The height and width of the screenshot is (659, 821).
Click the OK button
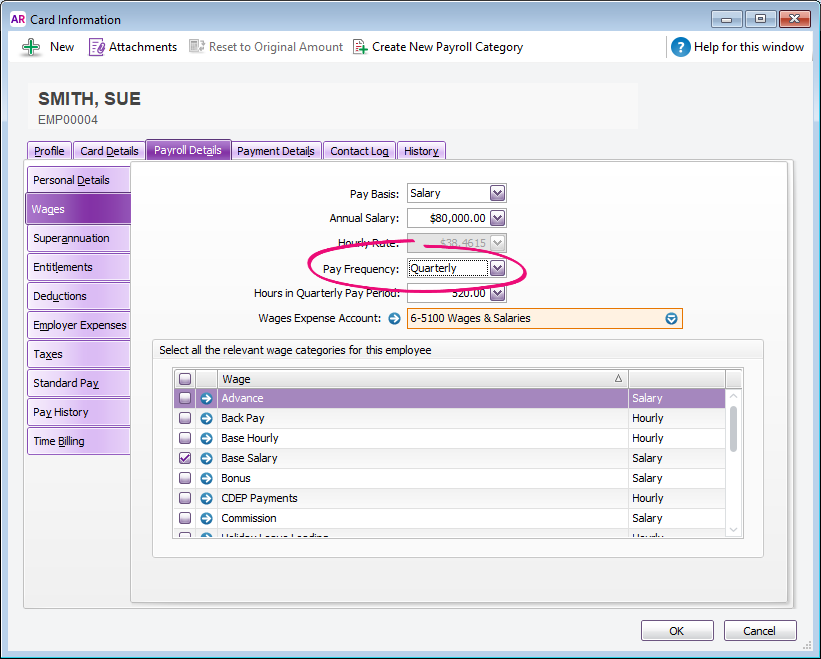pyautogui.click(x=677, y=631)
